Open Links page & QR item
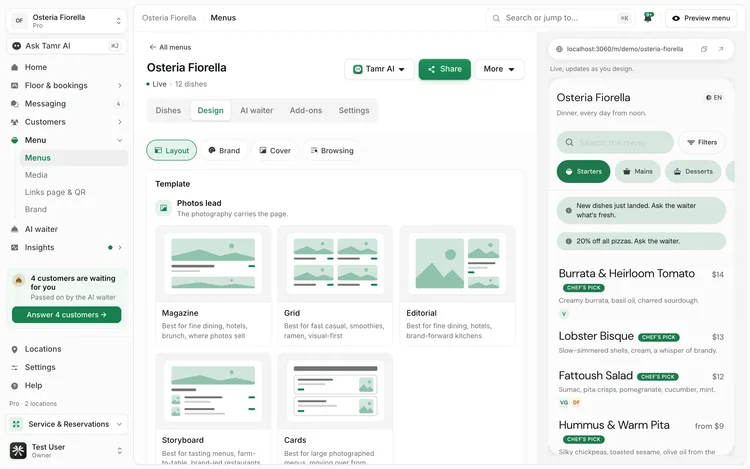750x469 pixels. click(x=74, y=192)
